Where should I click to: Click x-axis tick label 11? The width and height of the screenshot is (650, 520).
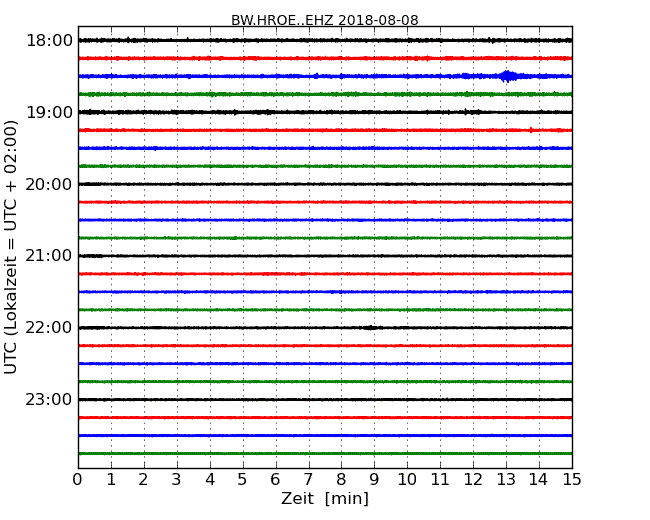(x=440, y=479)
